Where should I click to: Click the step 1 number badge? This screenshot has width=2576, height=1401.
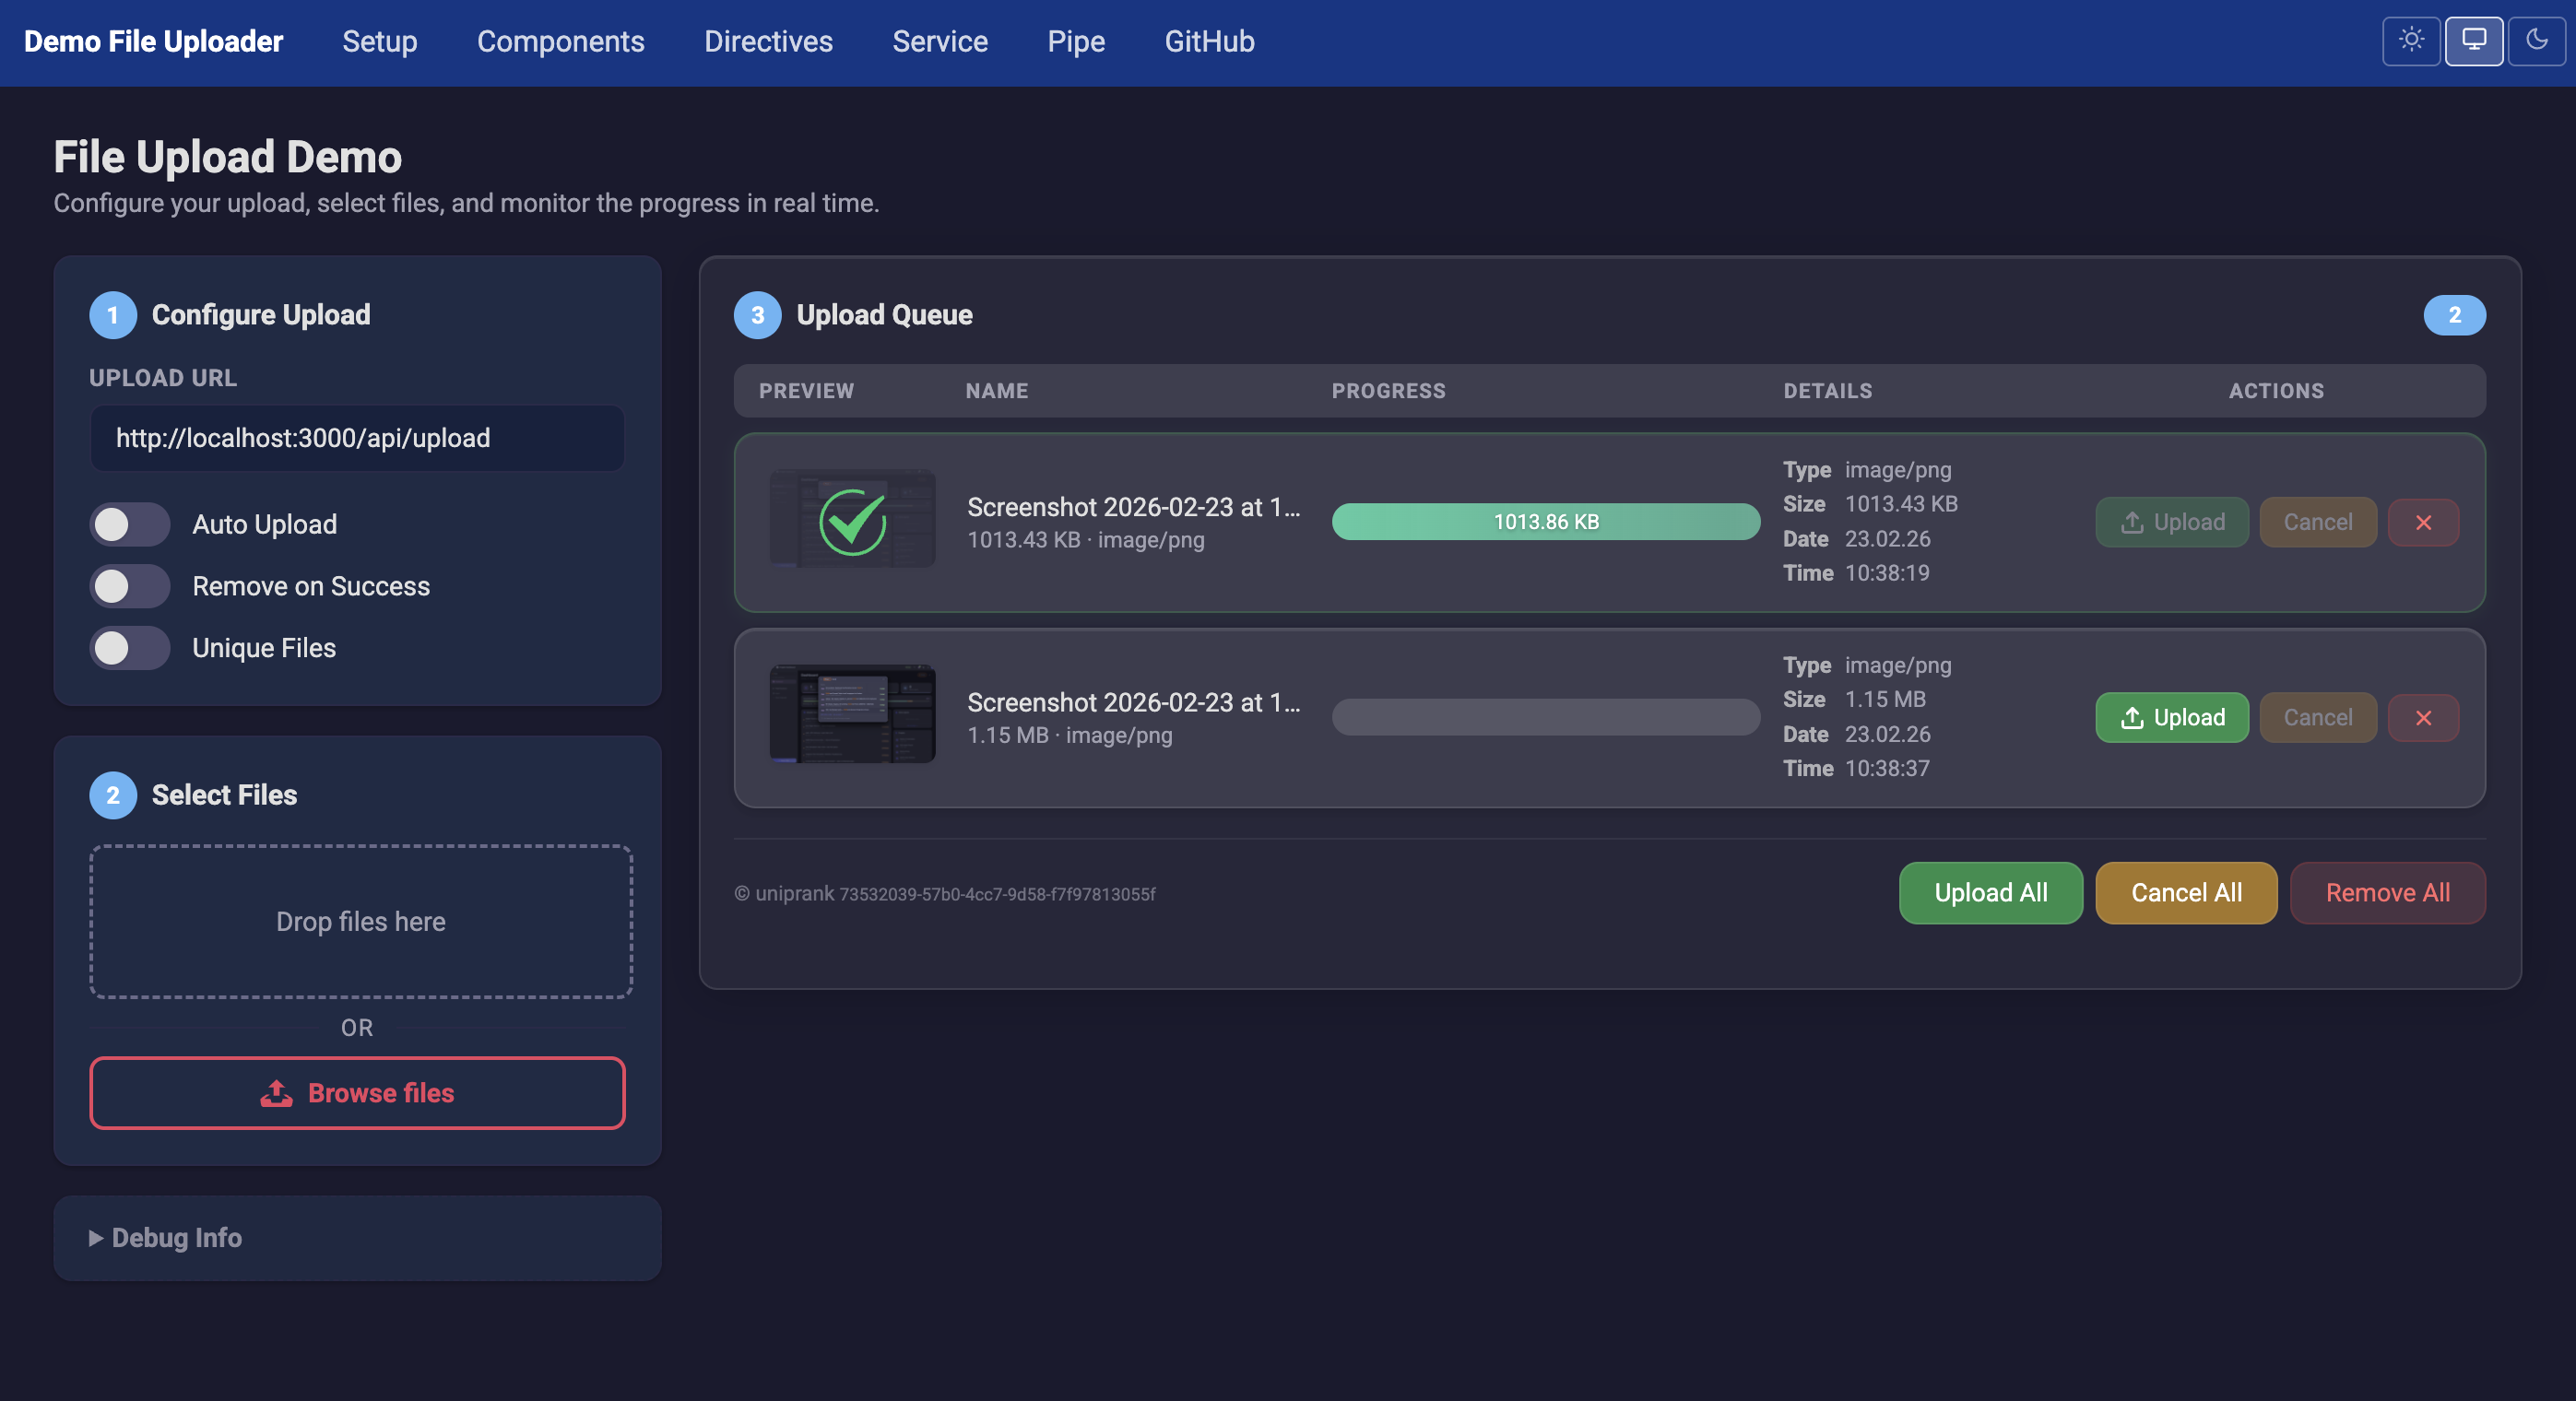113,315
